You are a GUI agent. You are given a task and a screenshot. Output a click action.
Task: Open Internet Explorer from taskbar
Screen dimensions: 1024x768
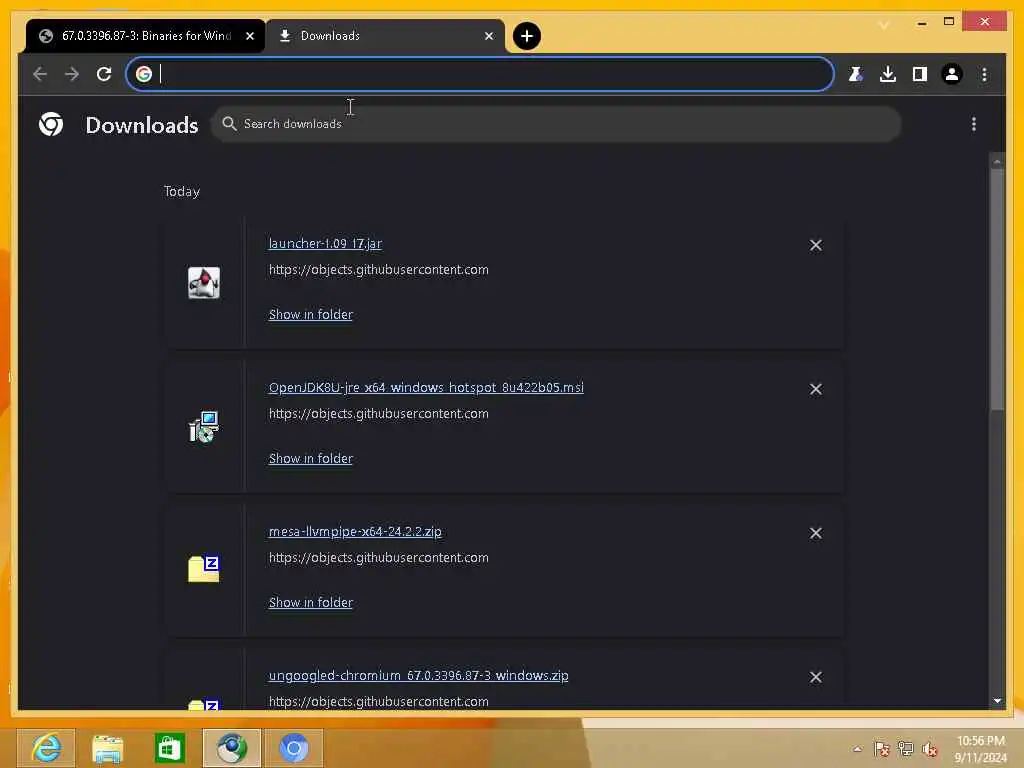point(46,748)
